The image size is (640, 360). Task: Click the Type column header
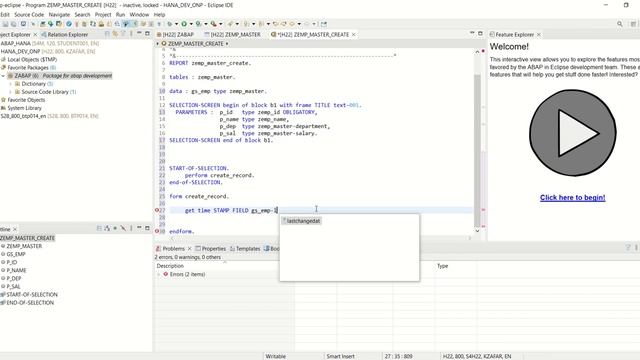point(442,266)
